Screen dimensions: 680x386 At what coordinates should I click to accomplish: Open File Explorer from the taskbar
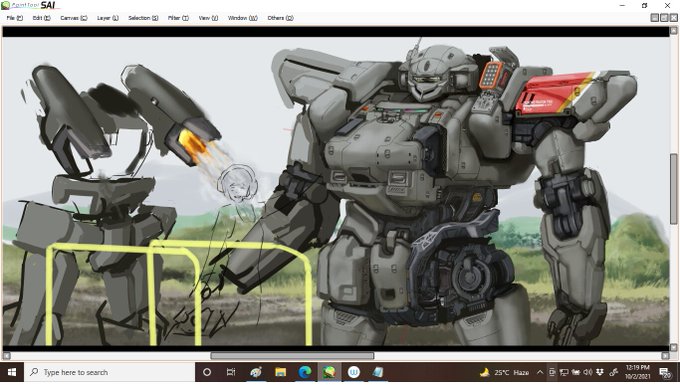coord(281,372)
